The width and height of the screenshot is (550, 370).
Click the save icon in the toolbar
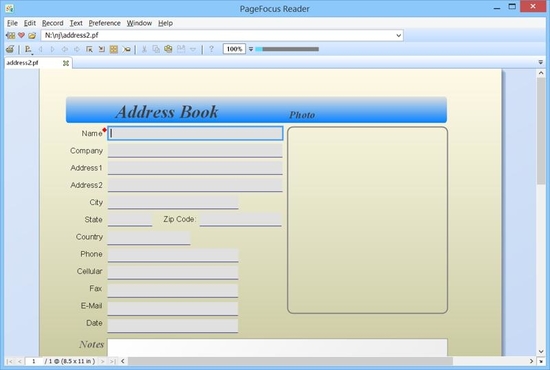click(181, 49)
